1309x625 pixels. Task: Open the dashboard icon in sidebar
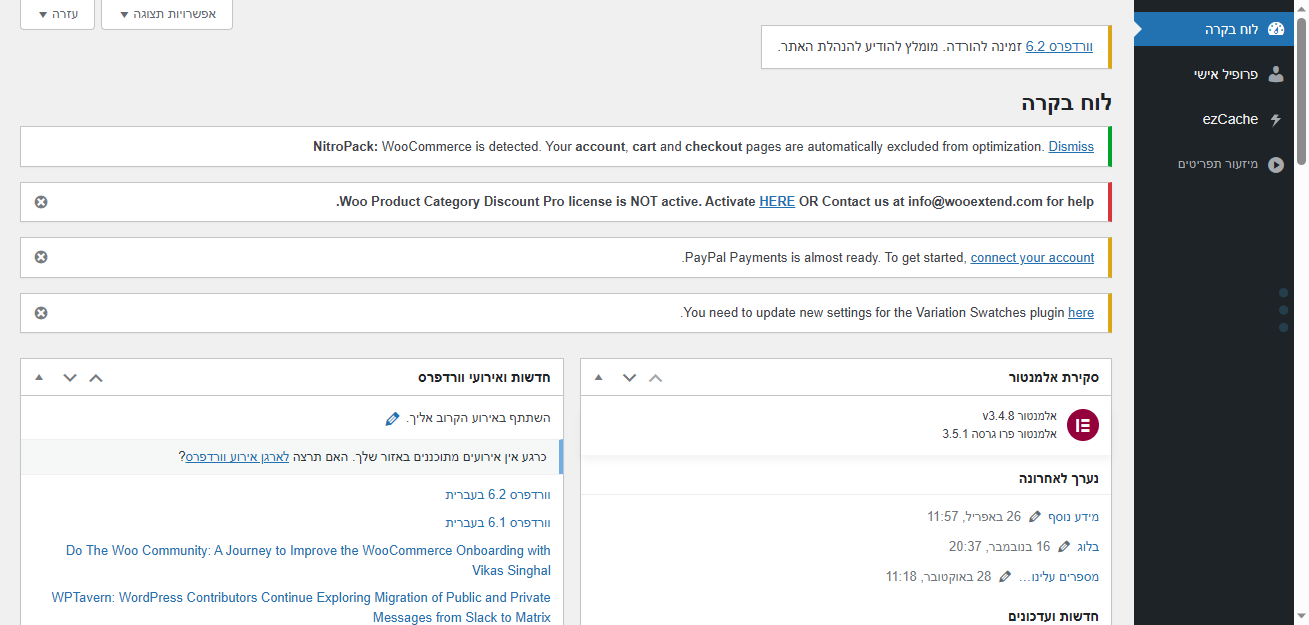[1275, 29]
